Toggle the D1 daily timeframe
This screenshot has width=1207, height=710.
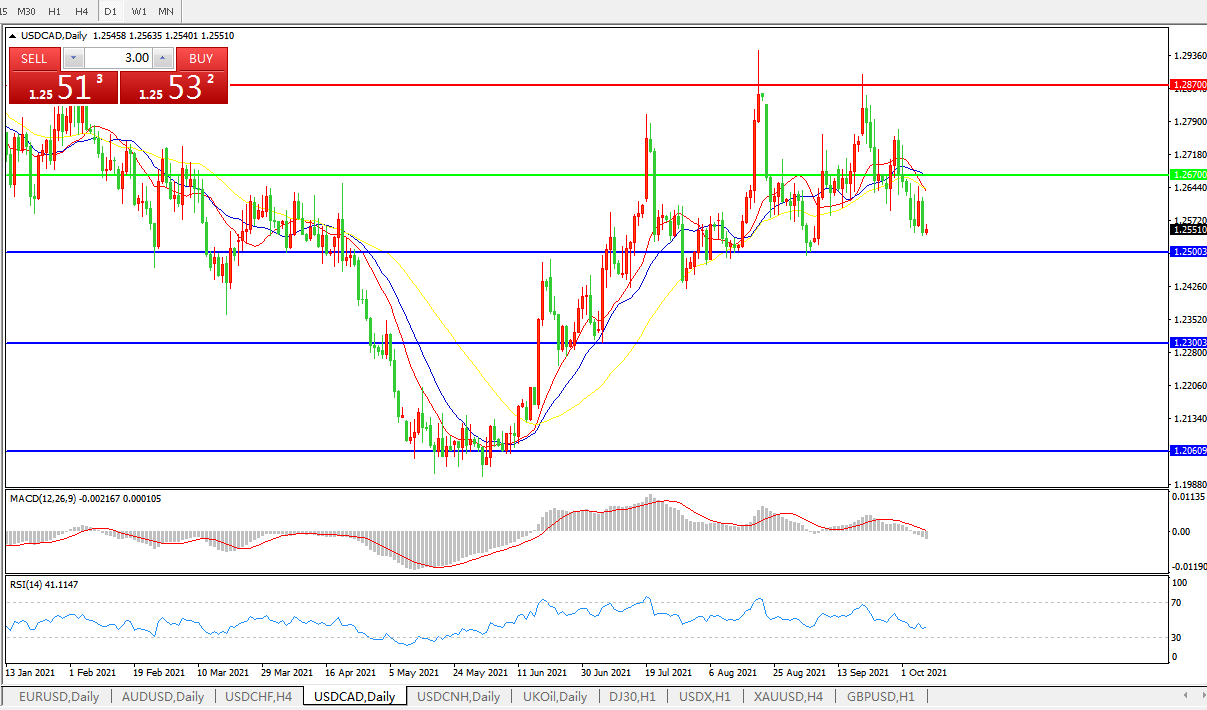click(110, 11)
